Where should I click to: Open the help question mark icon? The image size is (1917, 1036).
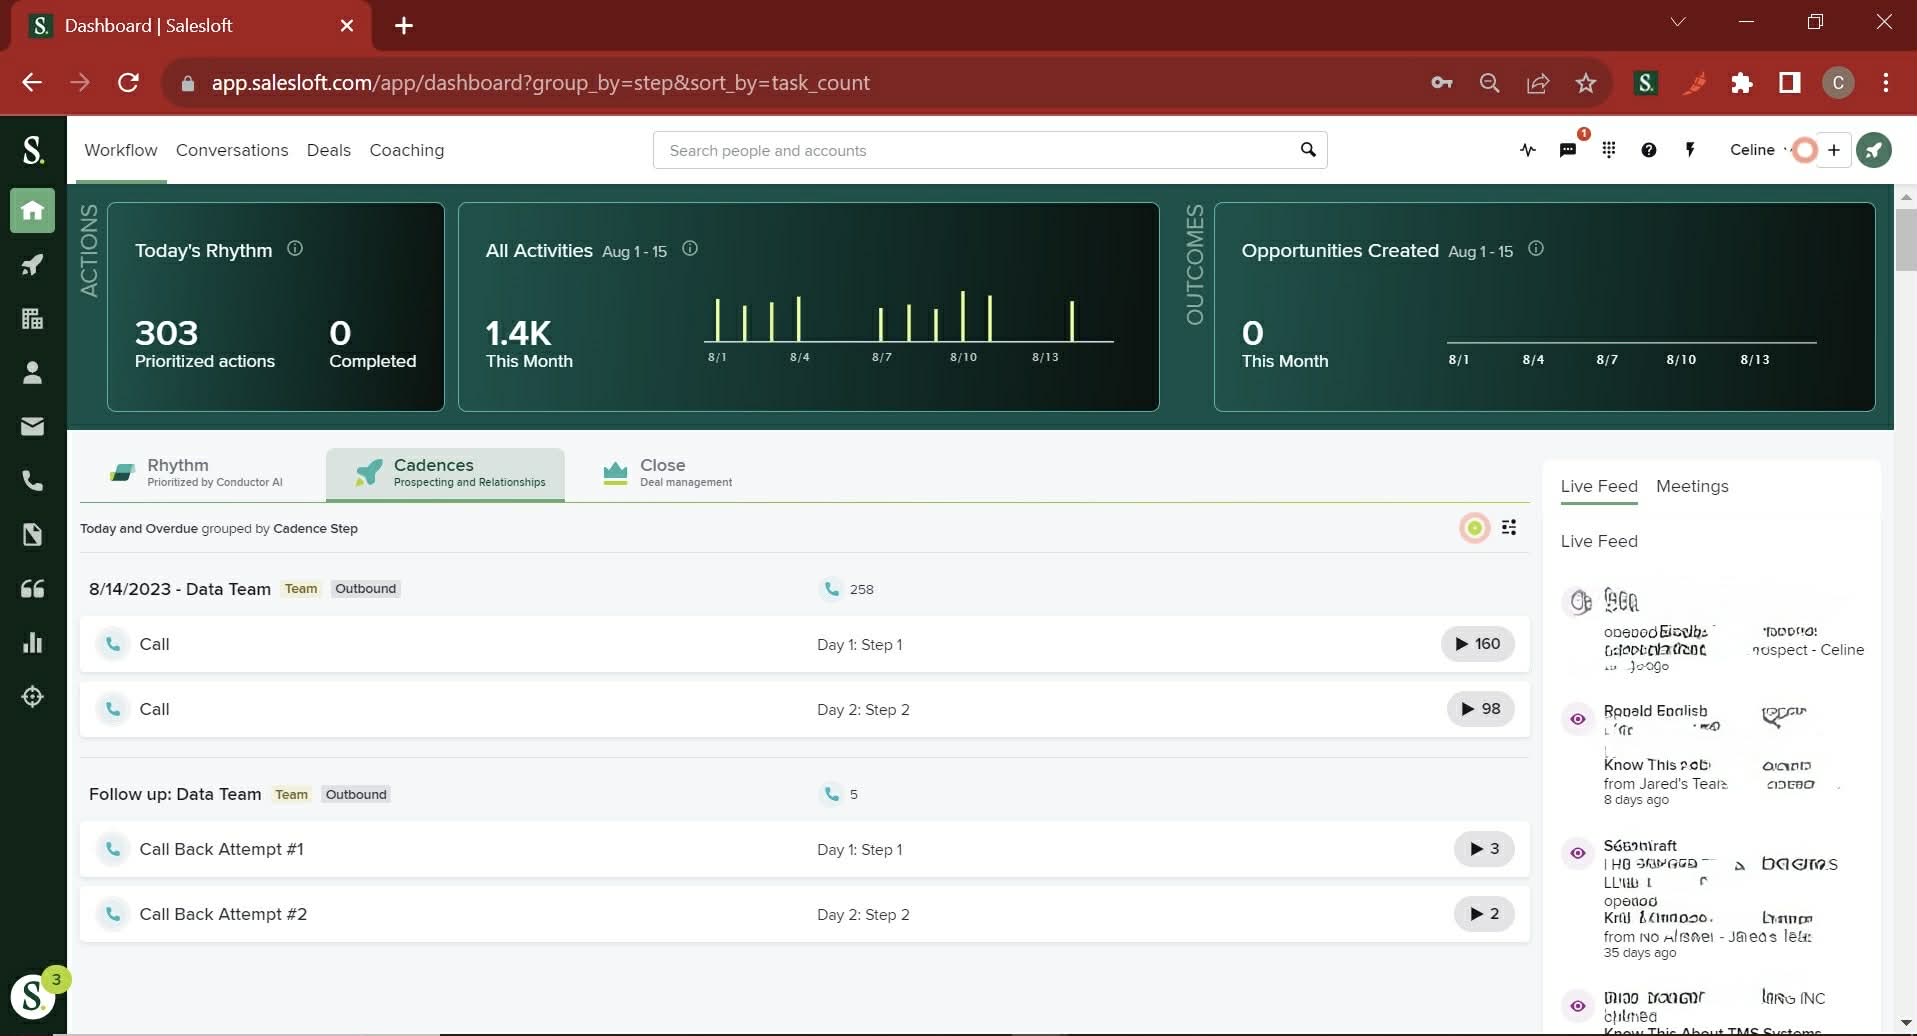coord(1649,150)
